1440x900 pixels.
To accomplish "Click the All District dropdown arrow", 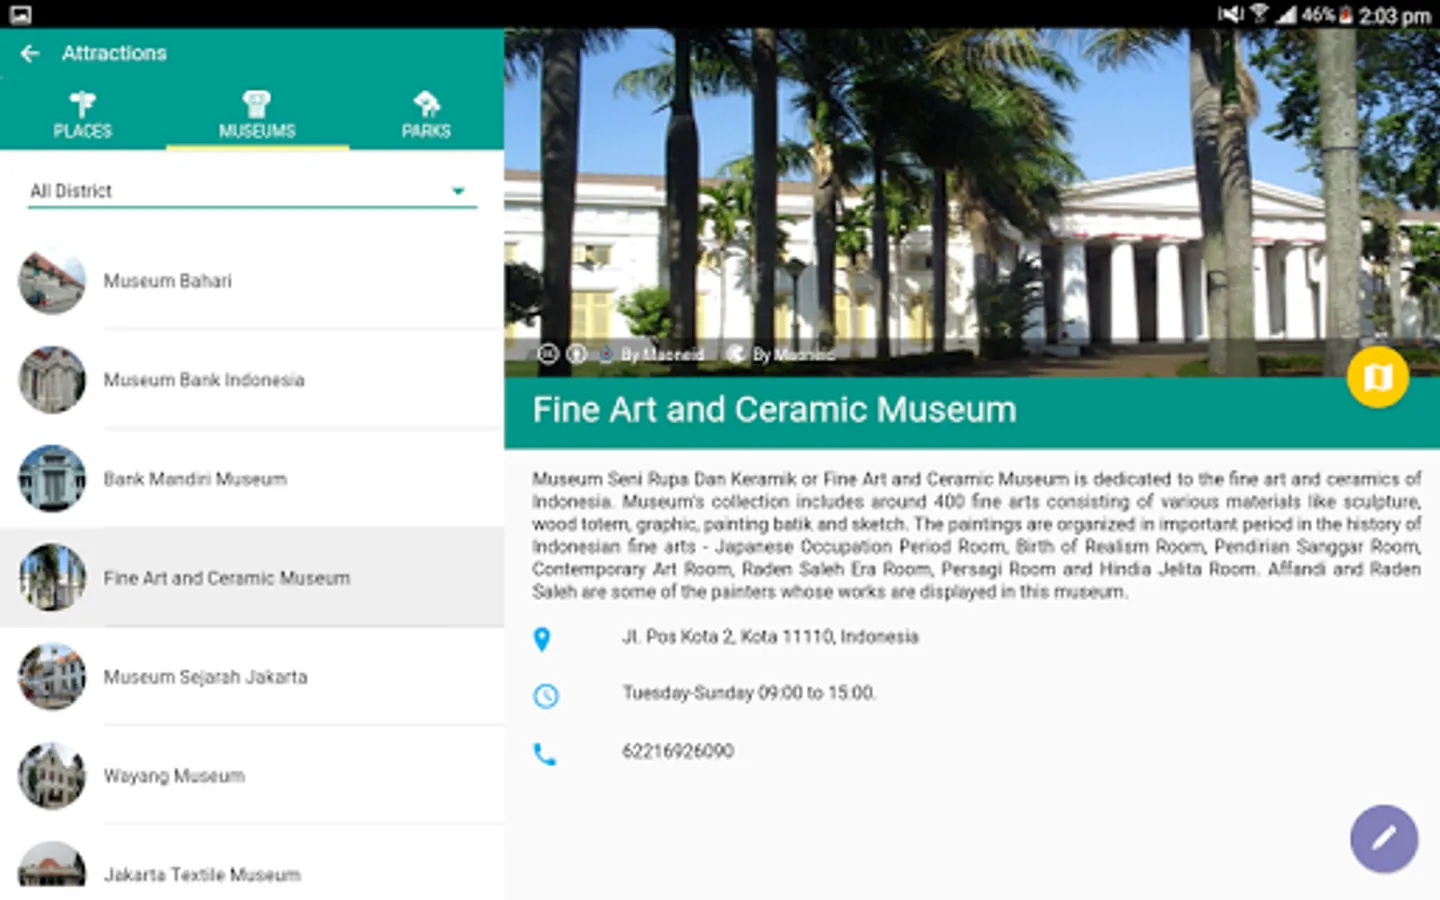I will click(x=459, y=190).
